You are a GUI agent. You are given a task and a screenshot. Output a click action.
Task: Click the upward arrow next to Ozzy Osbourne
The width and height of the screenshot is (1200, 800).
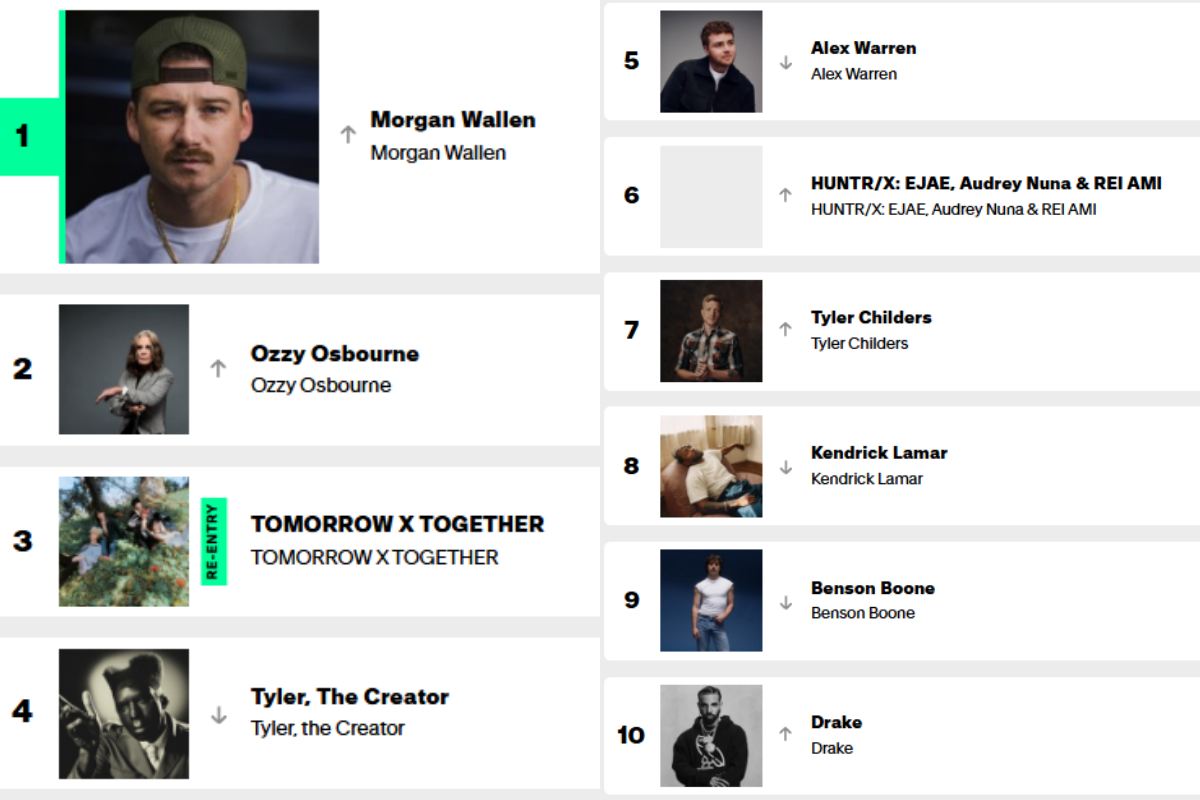(x=218, y=368)
